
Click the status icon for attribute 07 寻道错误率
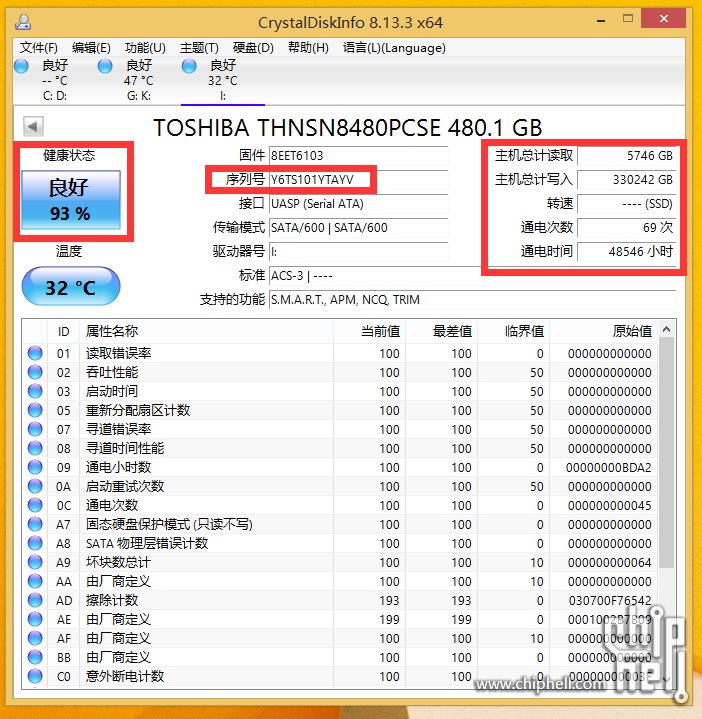coord(35,429)
